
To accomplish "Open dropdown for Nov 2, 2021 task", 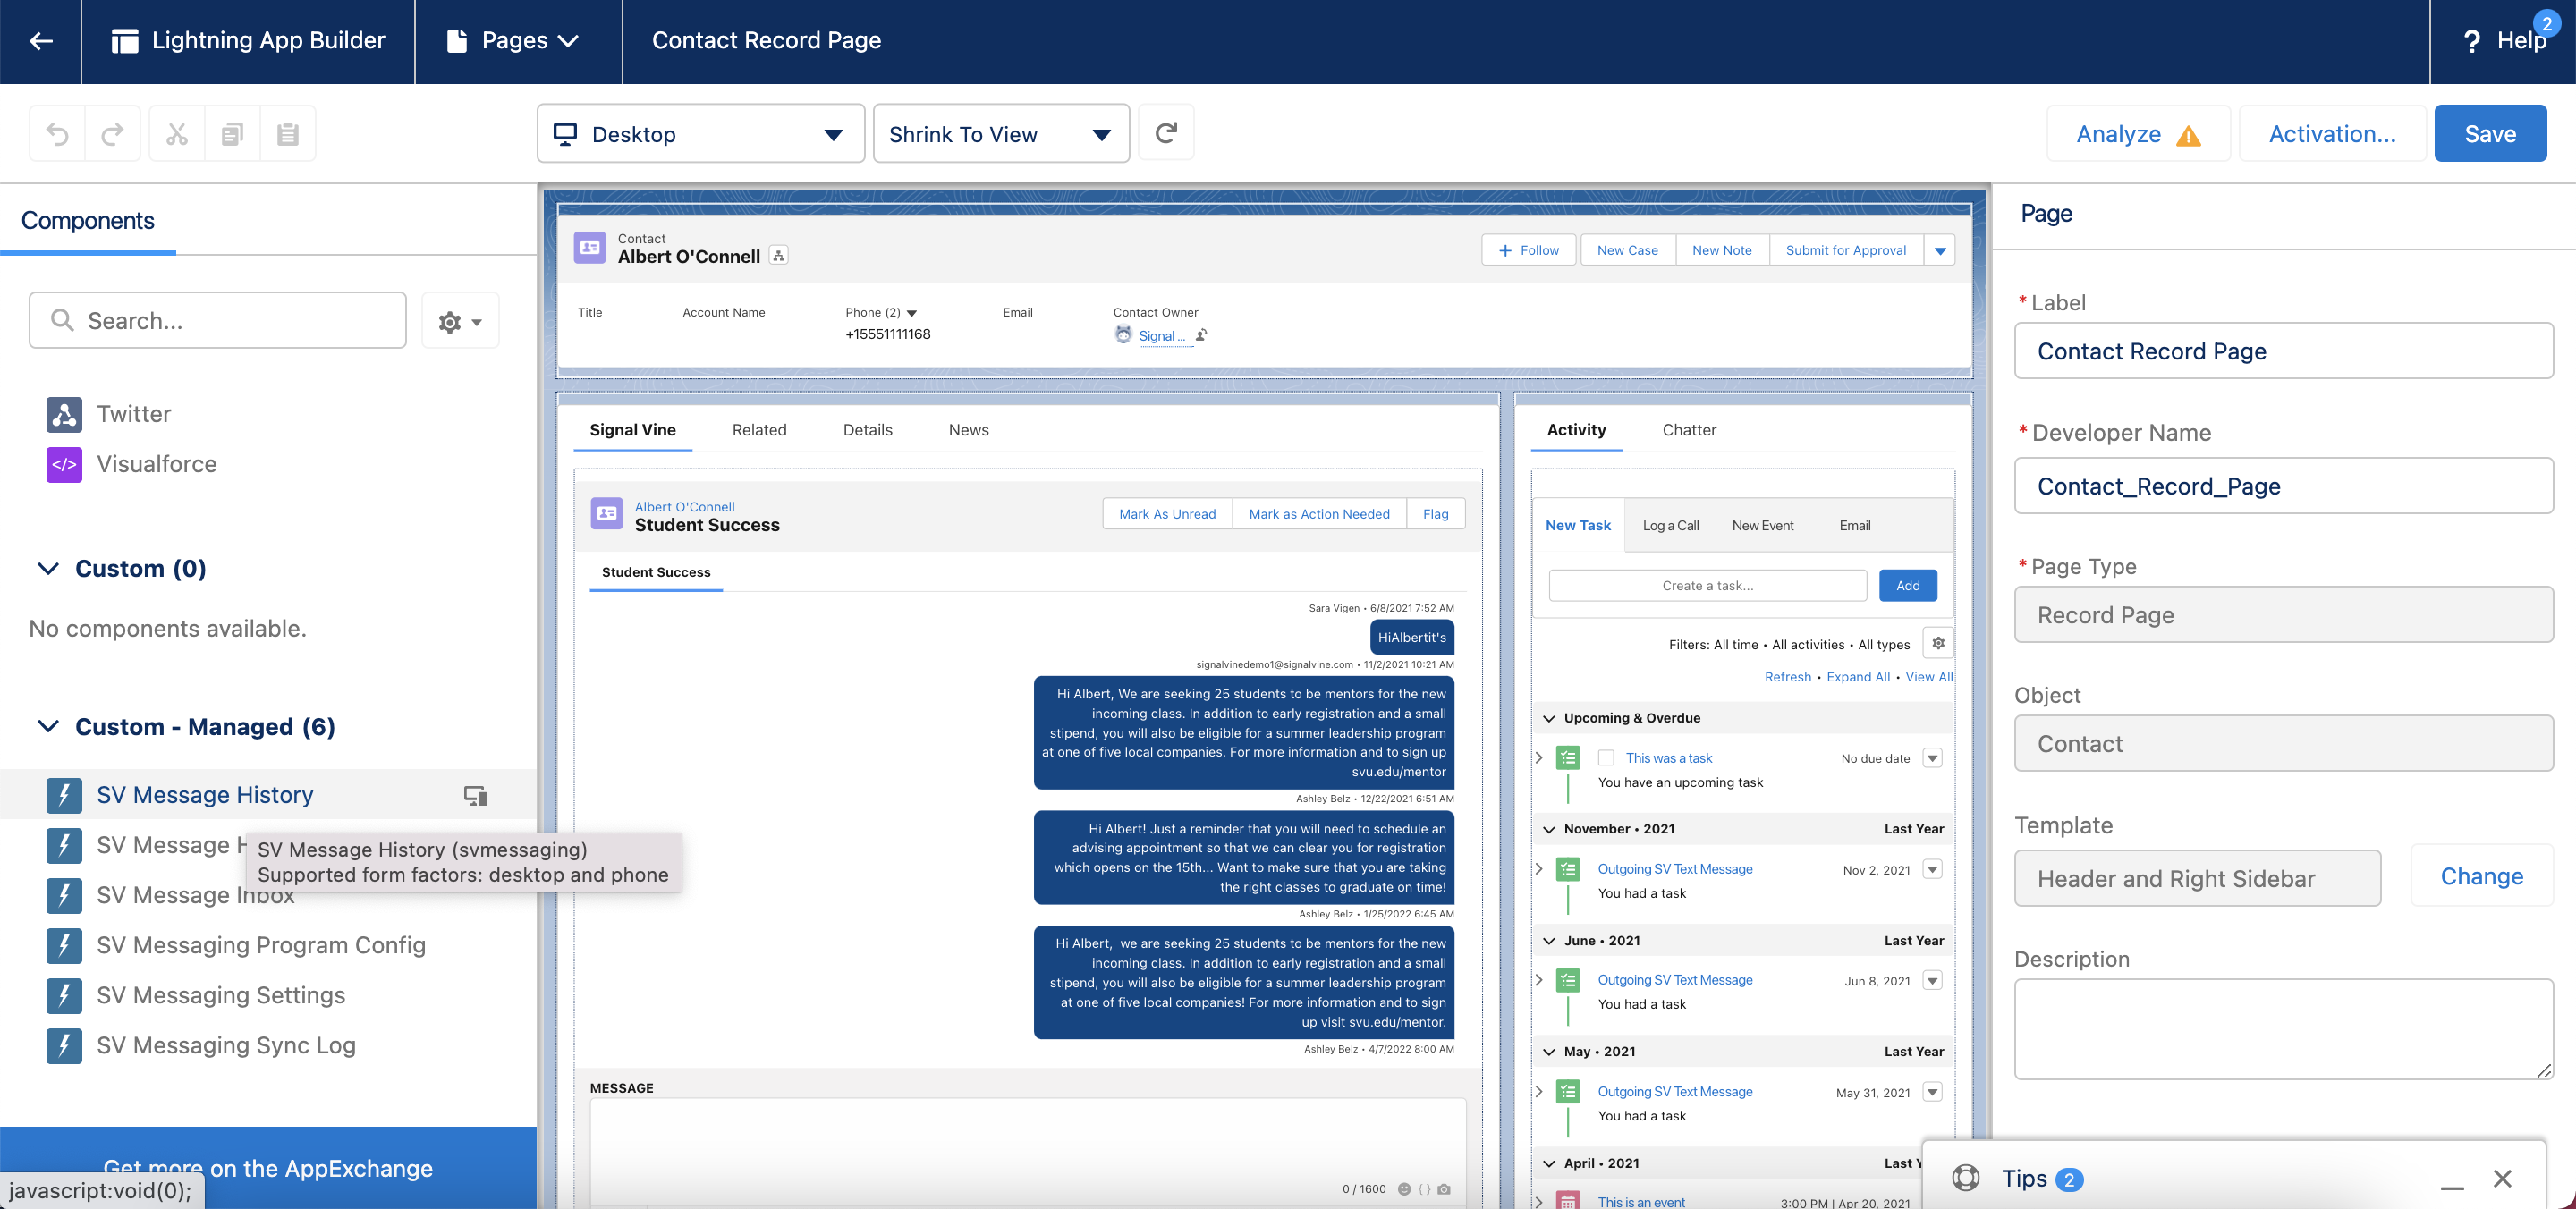I will pos(1933,869).
